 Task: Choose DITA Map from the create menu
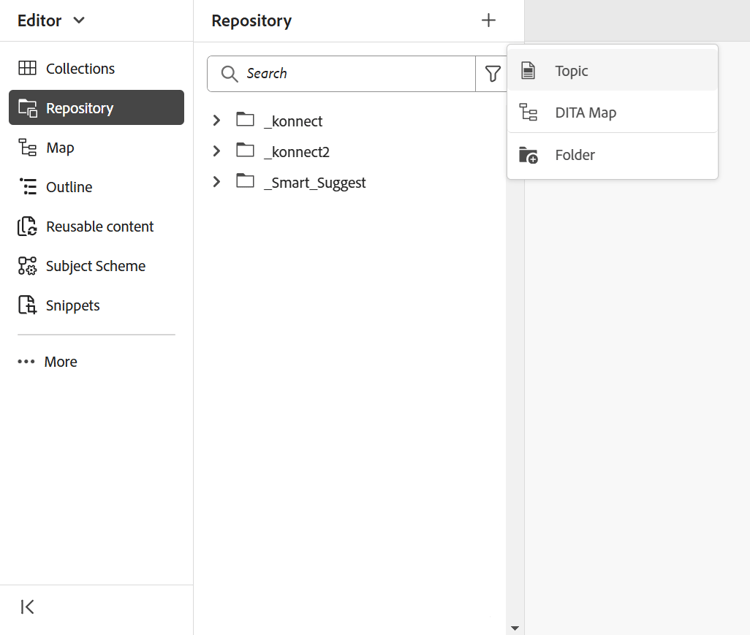pyautogui.click(x=613, y=112)
